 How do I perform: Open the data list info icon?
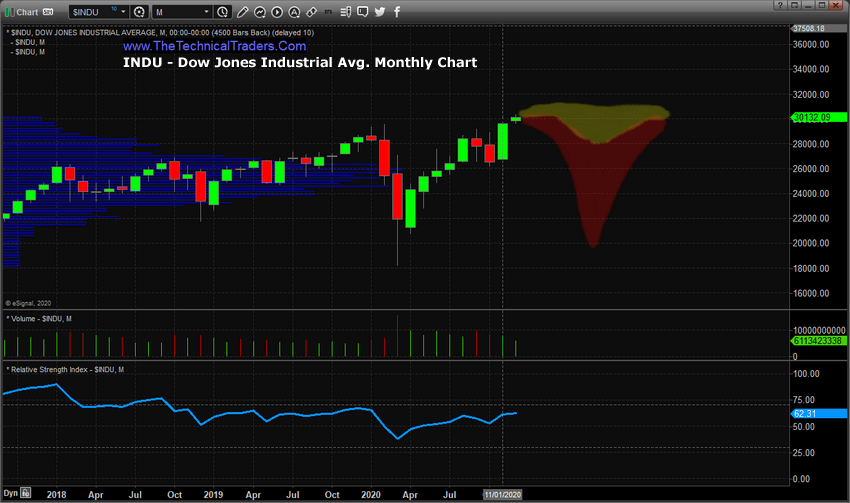(x=345, y=12)
